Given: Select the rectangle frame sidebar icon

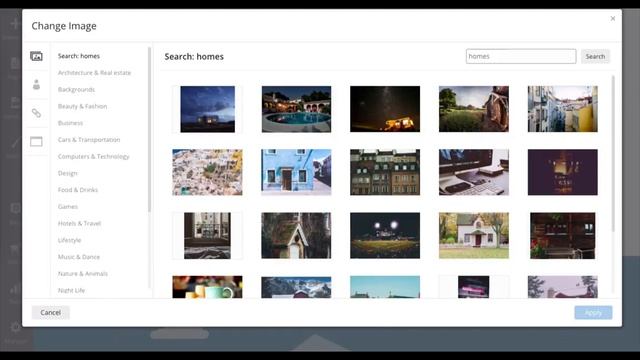Looking at the screenshot, I should (x=36, y=142).
